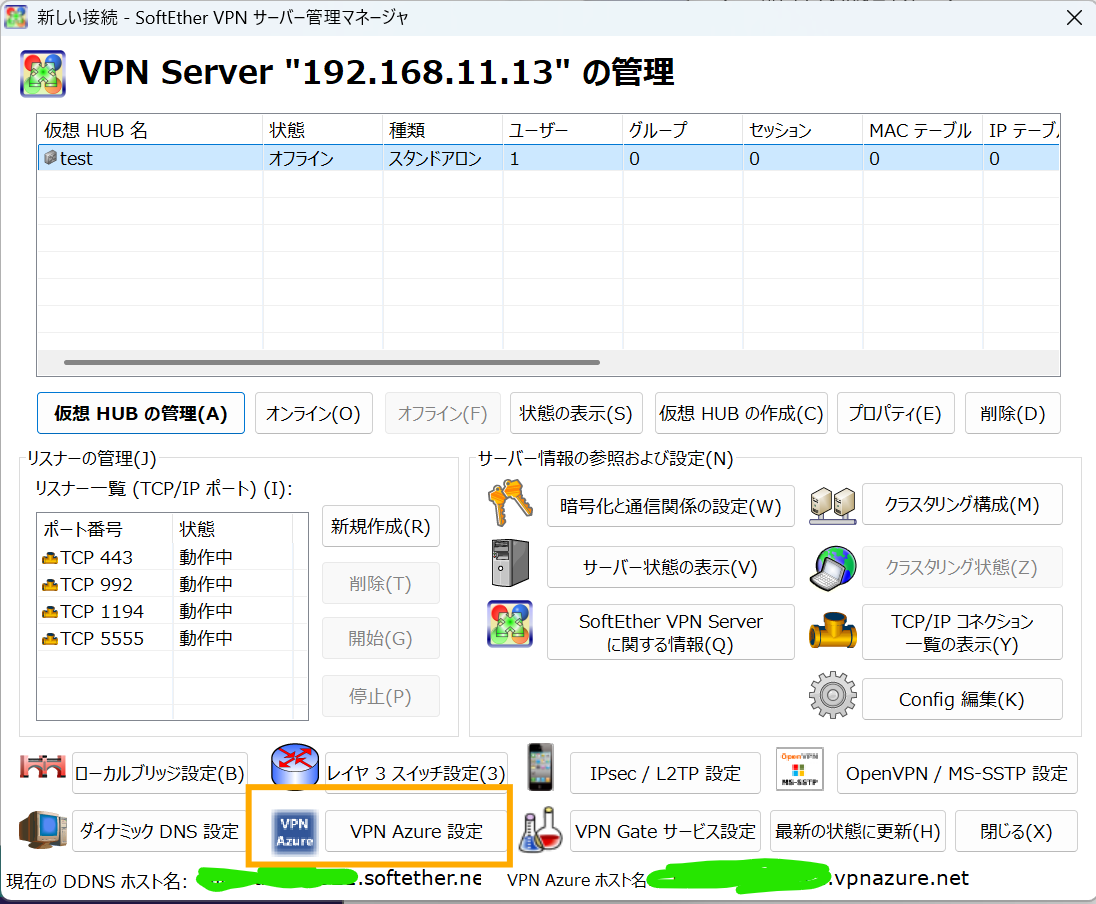Select the TCP 443 listener entry
1096x904 pixels.
pos(100,556)
